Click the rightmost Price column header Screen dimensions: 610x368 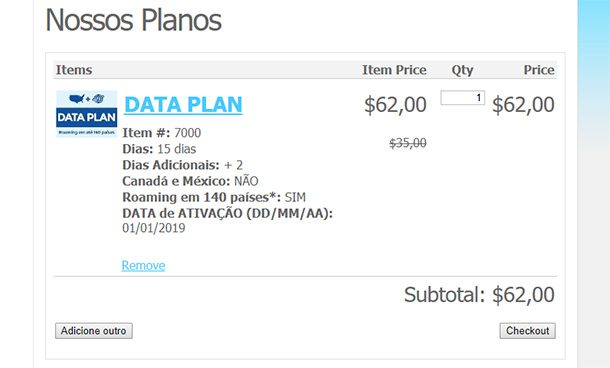pos(539,70)
